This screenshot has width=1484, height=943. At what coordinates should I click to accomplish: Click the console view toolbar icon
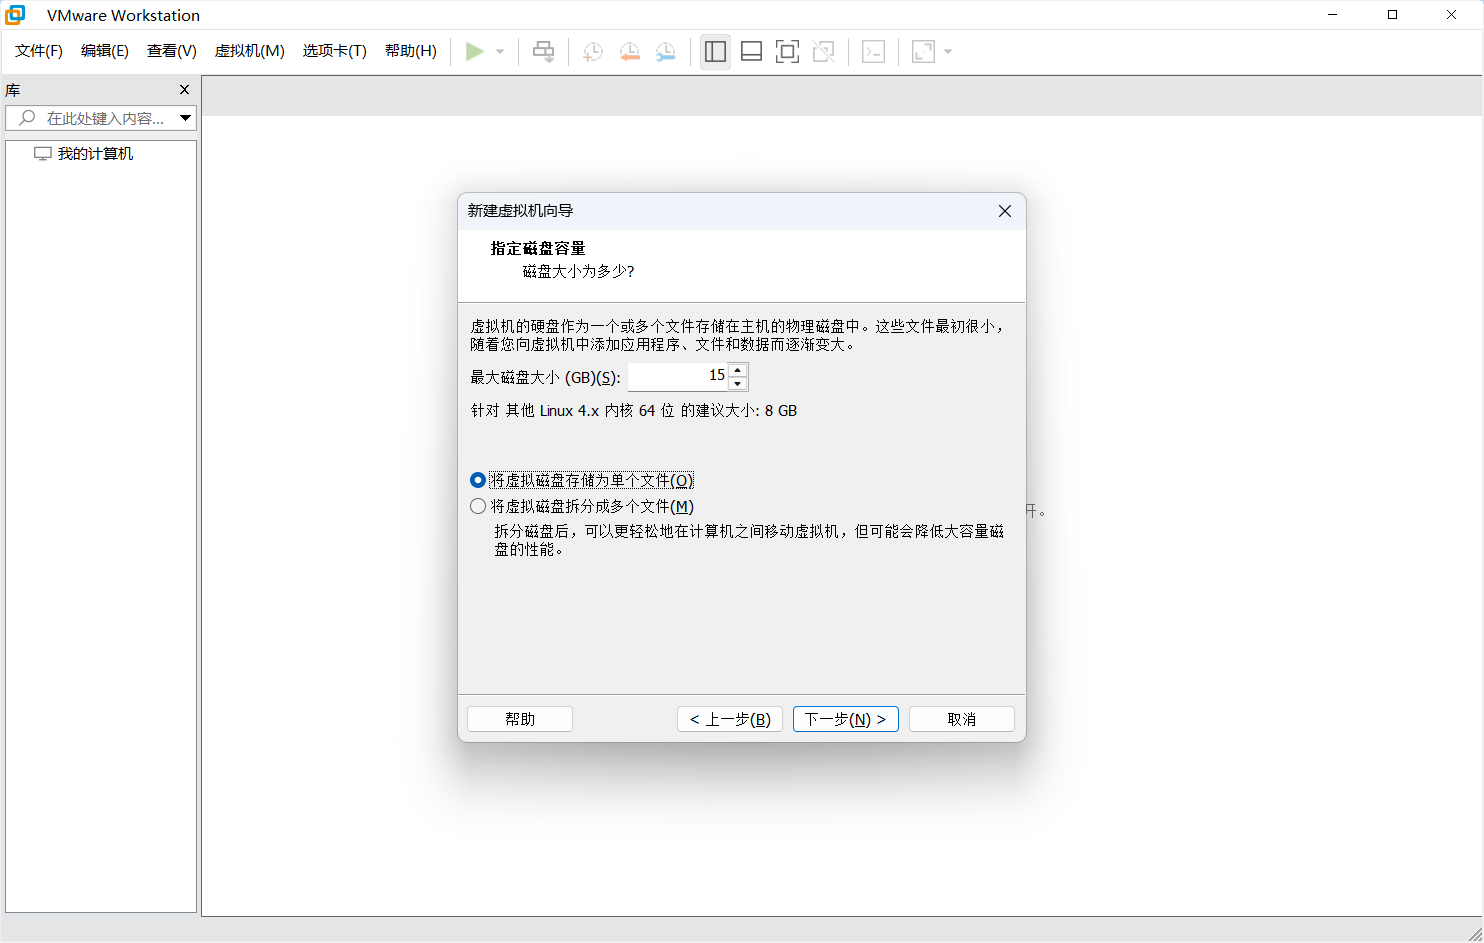(x=873, y=51)
